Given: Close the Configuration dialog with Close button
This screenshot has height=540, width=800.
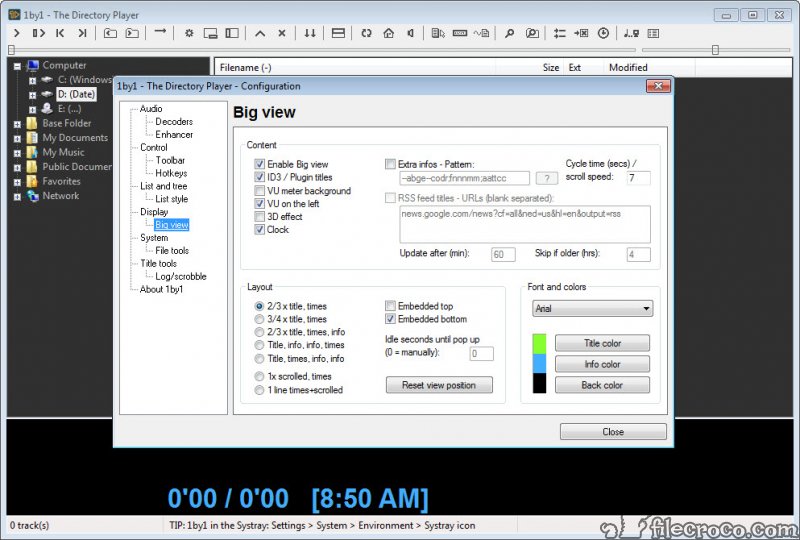Looking at the screenshot, I should pyautogui.click(x=613, y=431).
